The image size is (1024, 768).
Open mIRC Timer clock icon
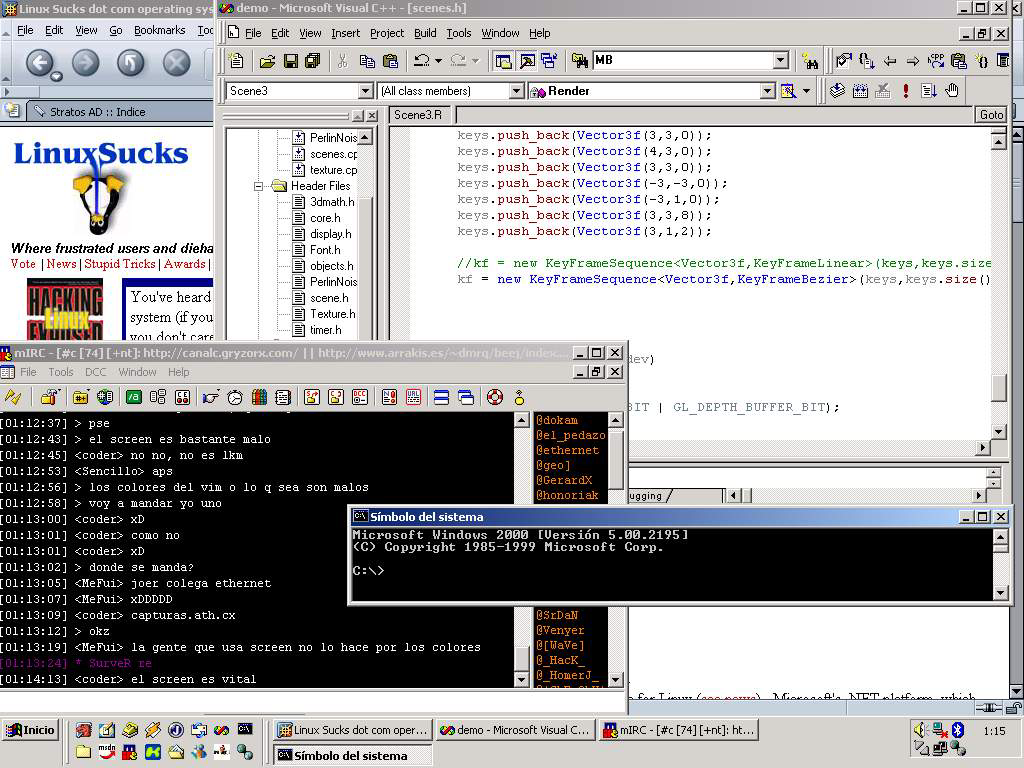[x=235, y=397]
